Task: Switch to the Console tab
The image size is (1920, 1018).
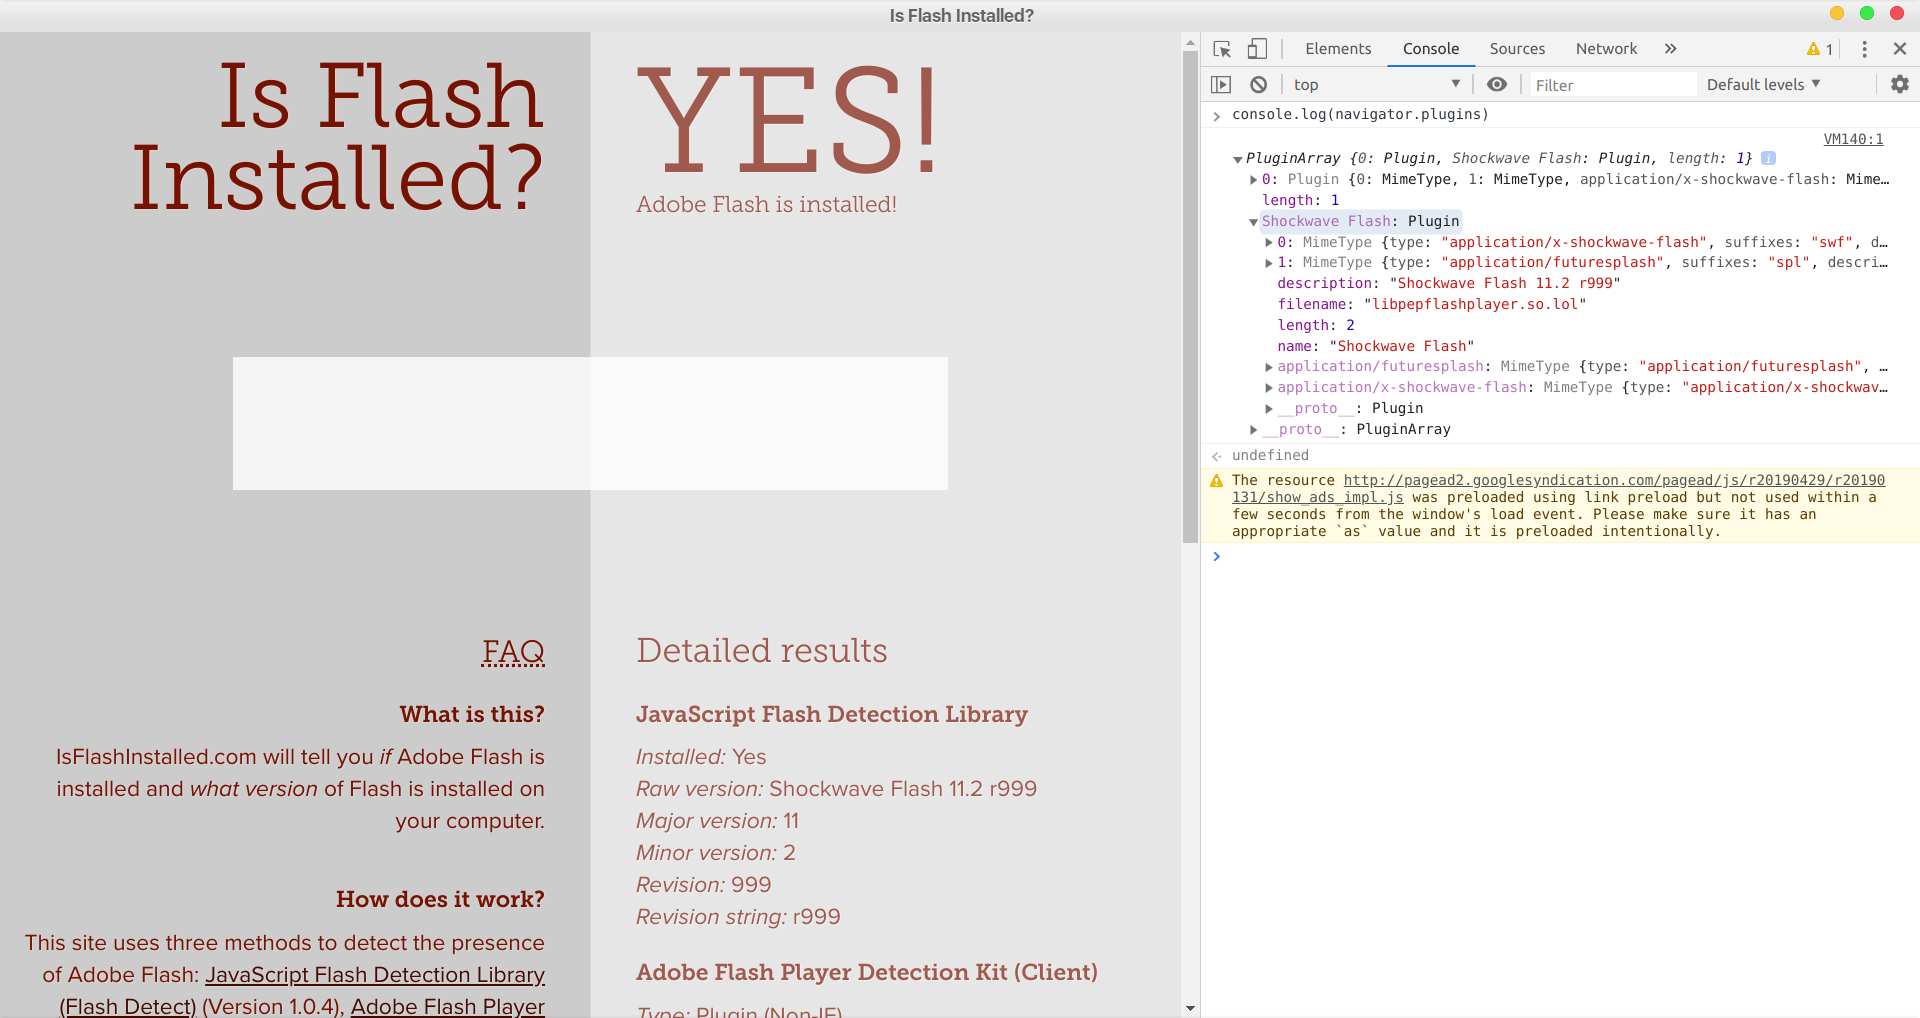Action: [1431, 49]
